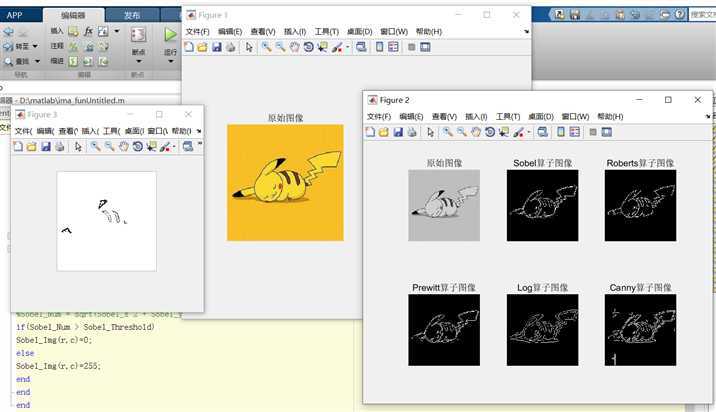
Task: Toggle Zoom In tool in Figure 2
Action: pos(448,132)
